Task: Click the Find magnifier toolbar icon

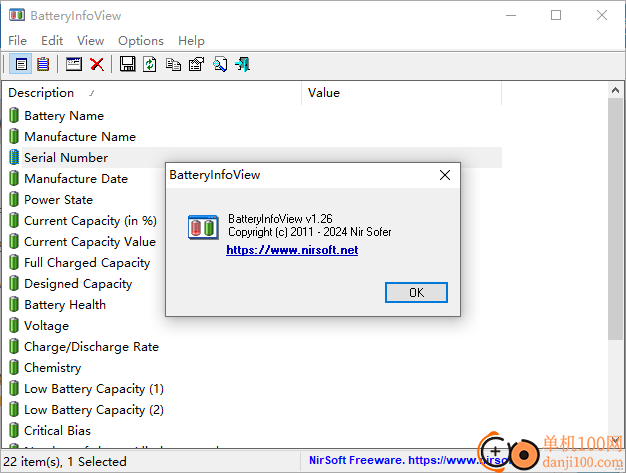Action: [x=220, y=64]
